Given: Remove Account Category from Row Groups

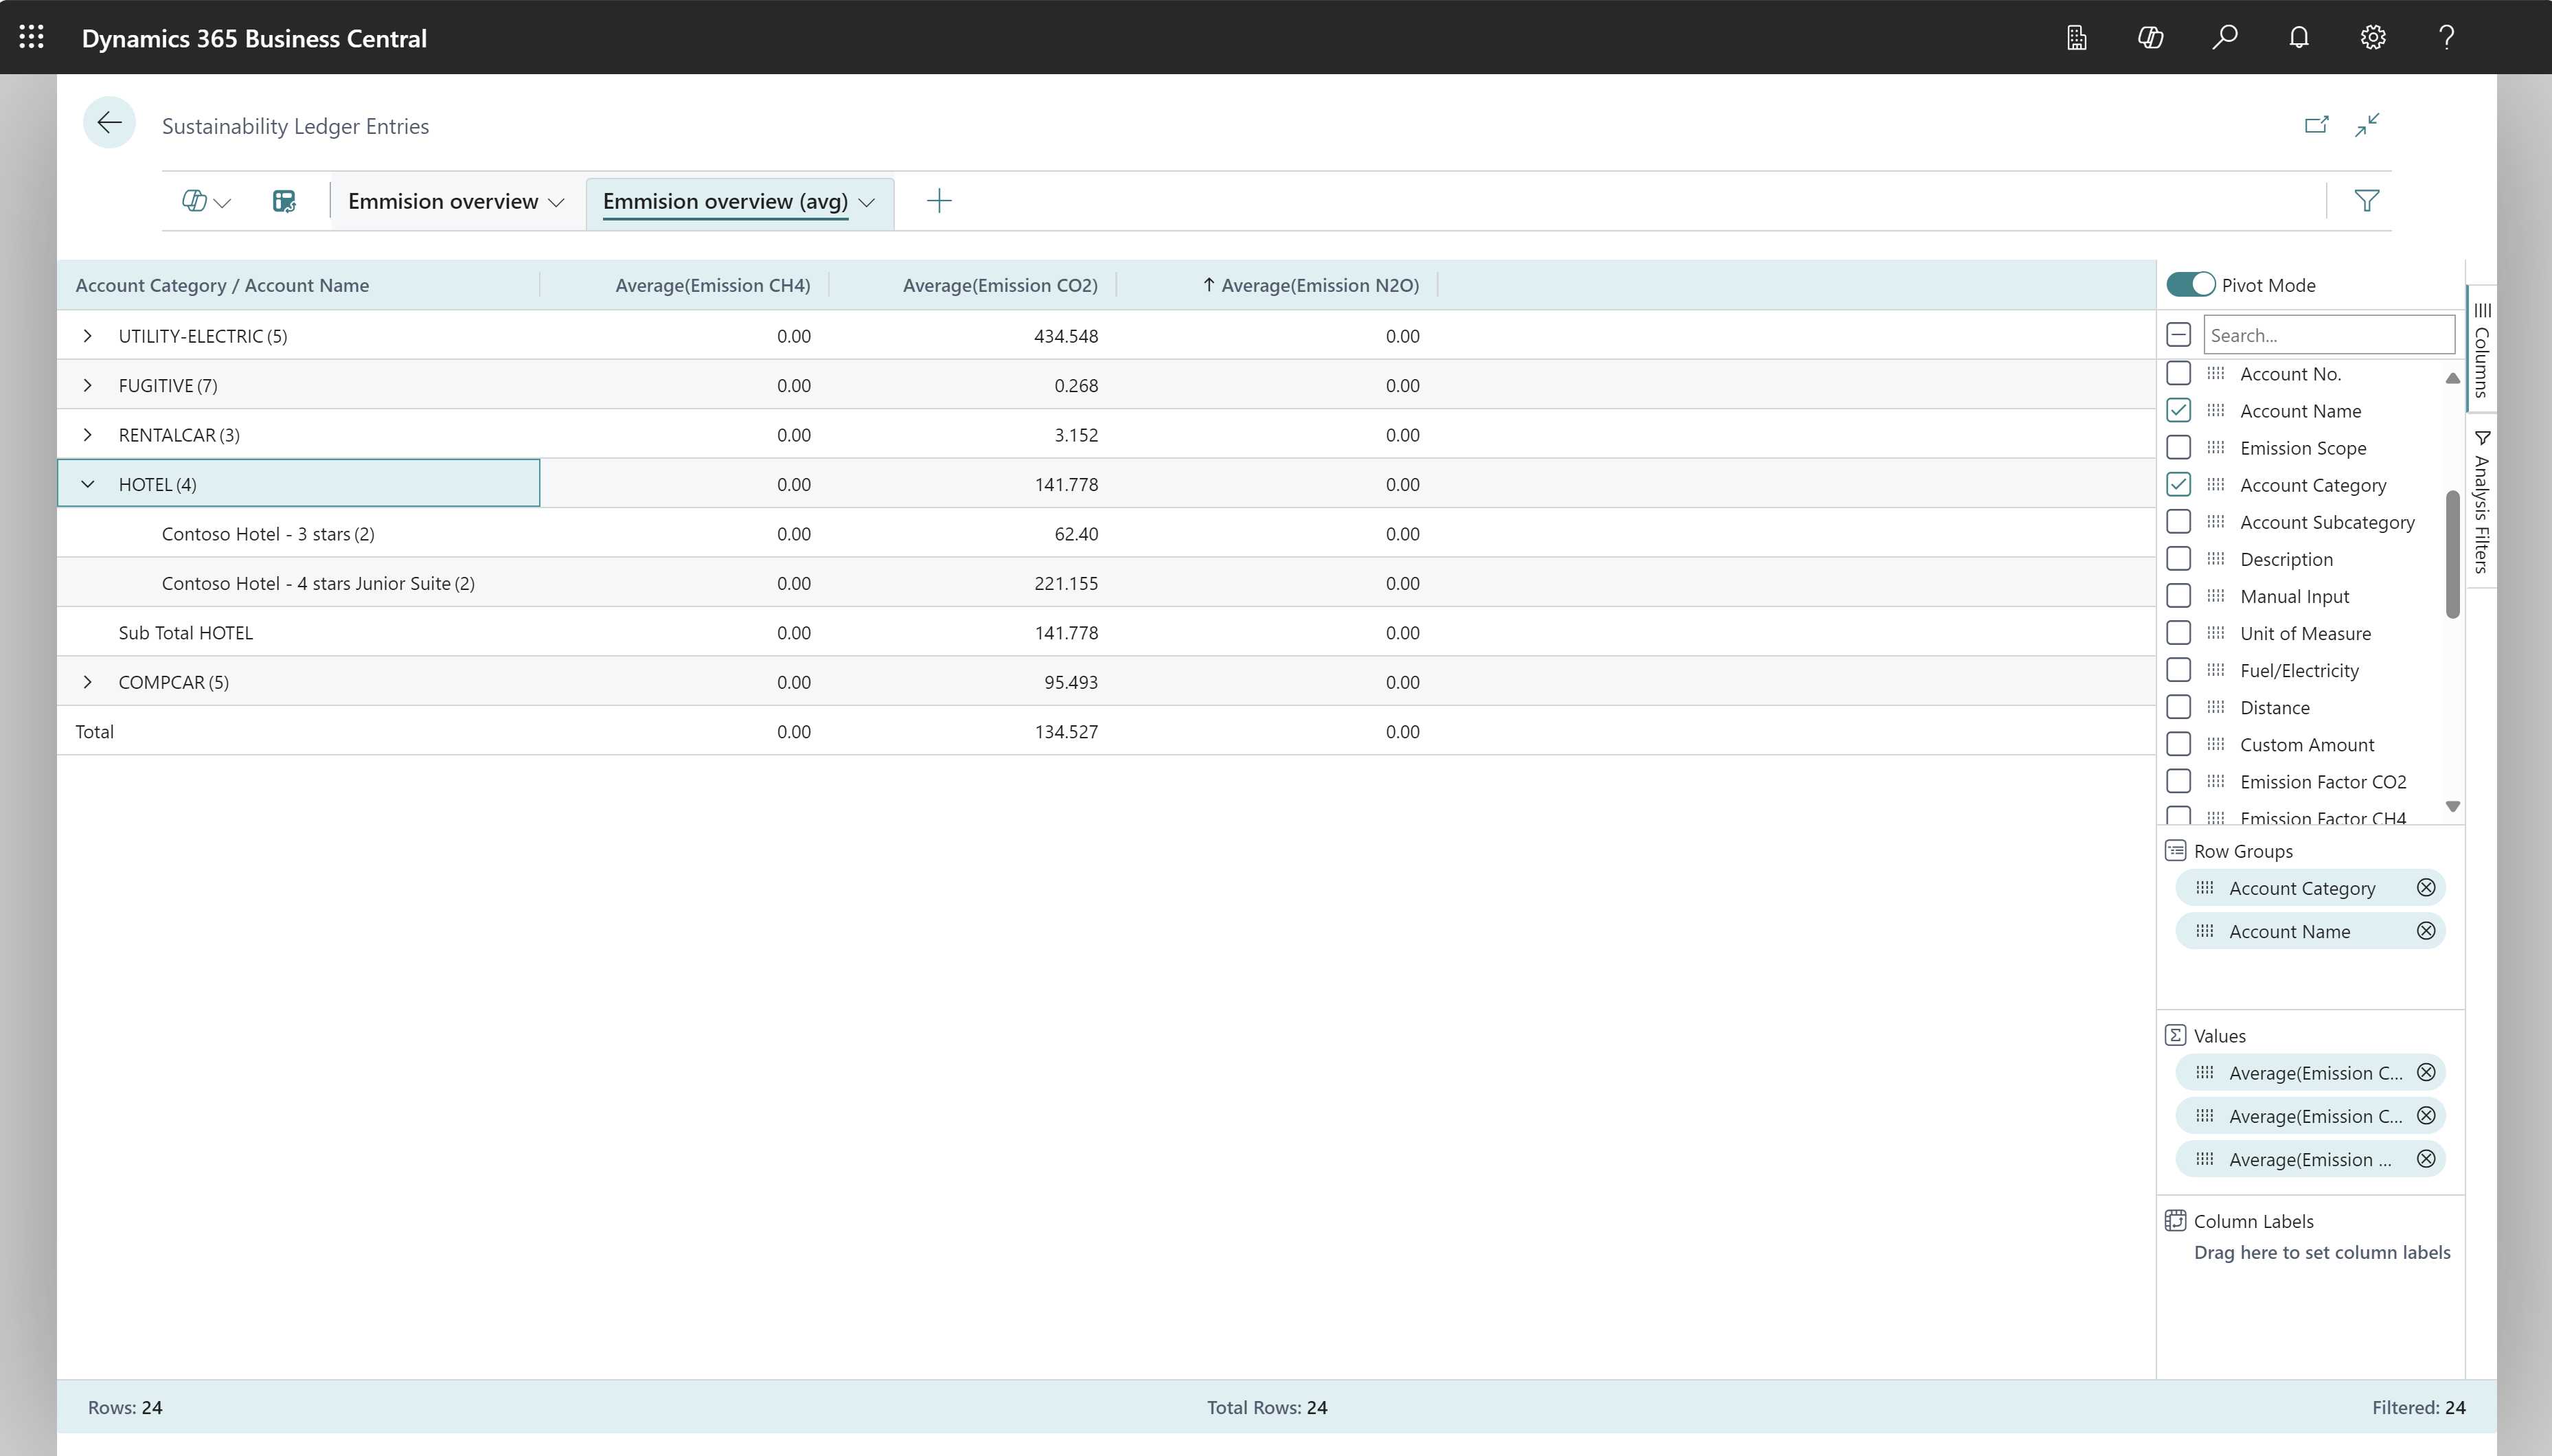Looking at the screenshot, I should point(2426,887).
